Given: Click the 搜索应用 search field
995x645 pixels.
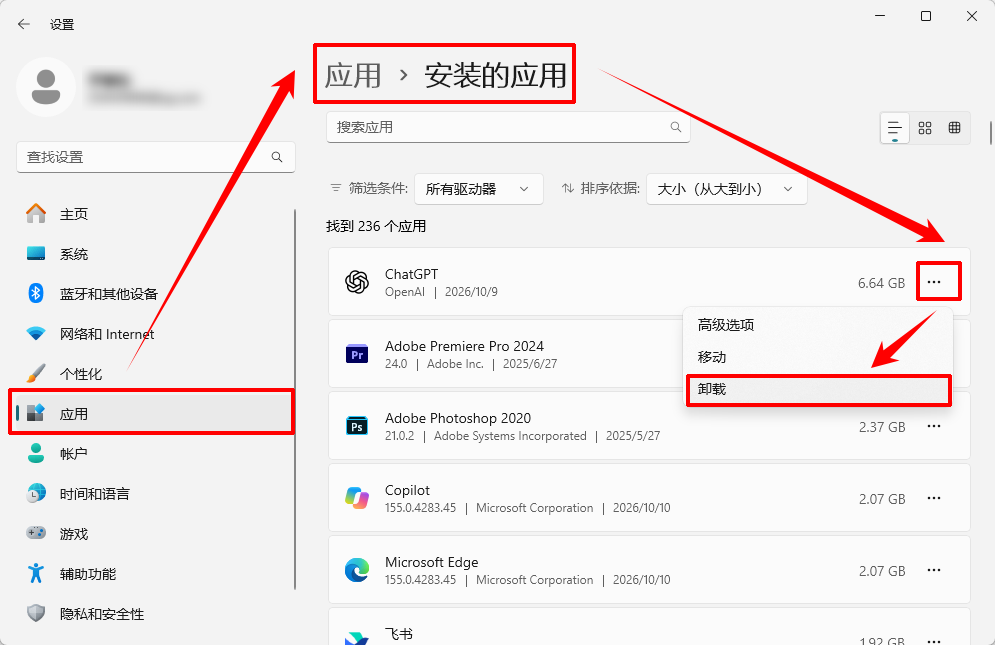Looking at the screenshot, I should [508, 128].
